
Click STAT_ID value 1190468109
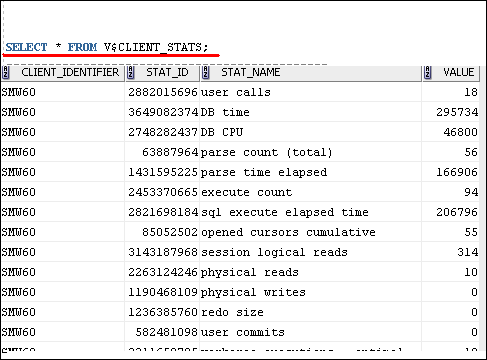click(x=163, y=292)
